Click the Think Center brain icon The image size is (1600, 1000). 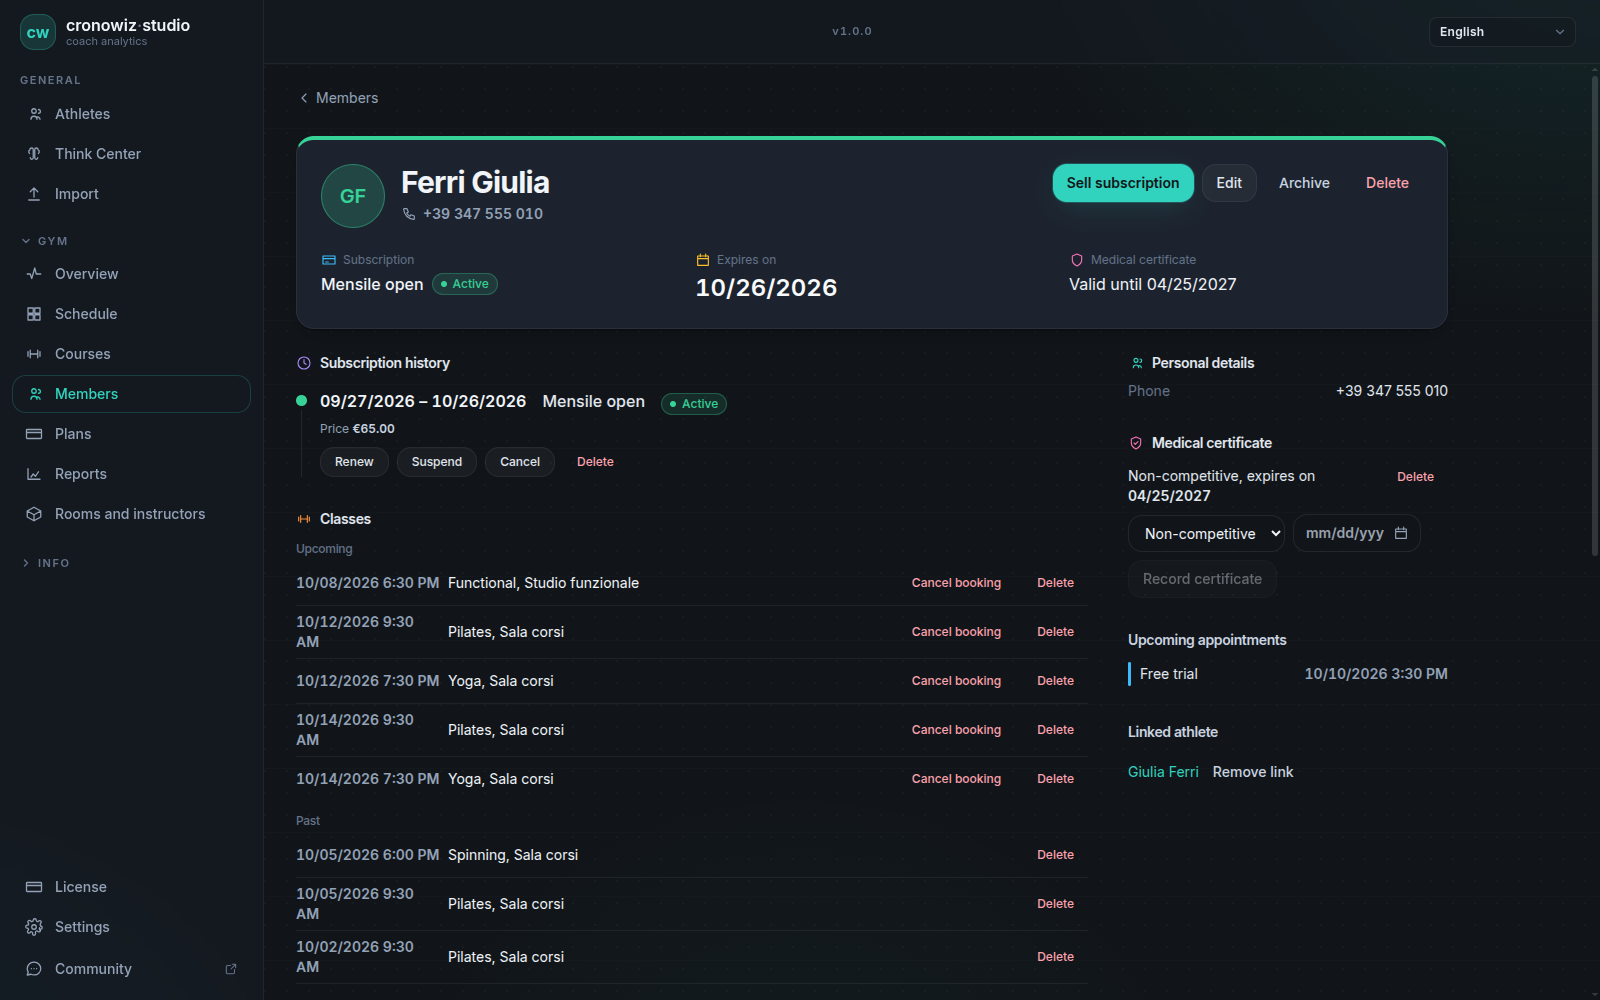click(34, 154)
